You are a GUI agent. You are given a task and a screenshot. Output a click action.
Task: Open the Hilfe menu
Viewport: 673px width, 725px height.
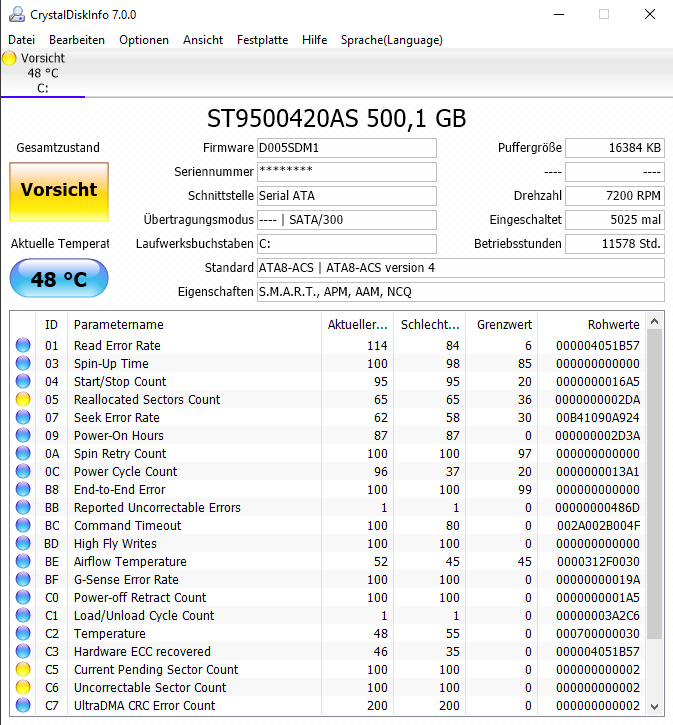coord(314,40)
